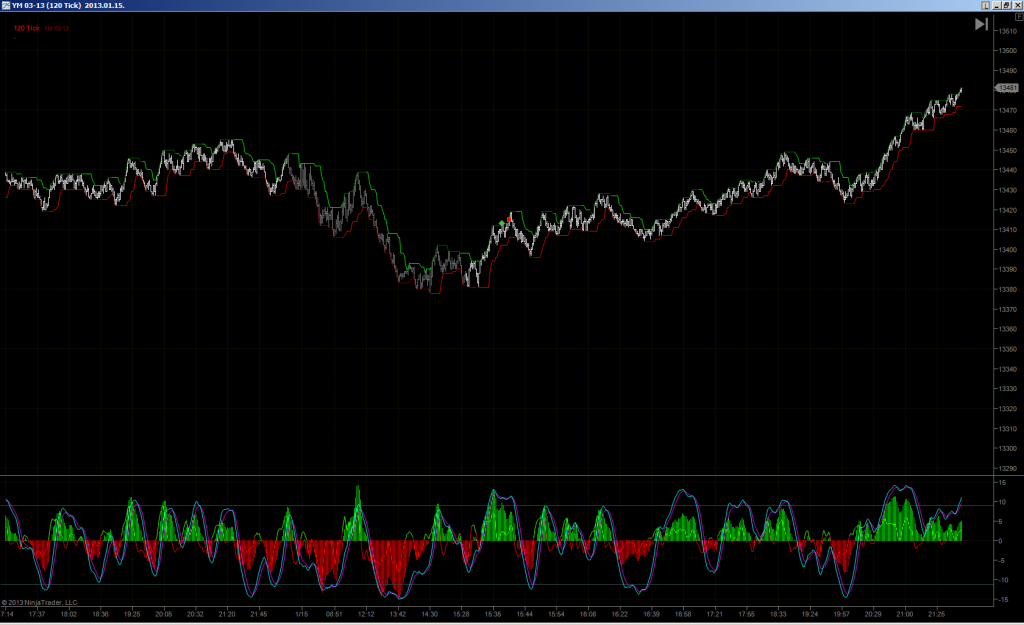This screenshot has height=625, width=1024.
Task: Click the "13400" price axis label
Action: click(1007, 249)
